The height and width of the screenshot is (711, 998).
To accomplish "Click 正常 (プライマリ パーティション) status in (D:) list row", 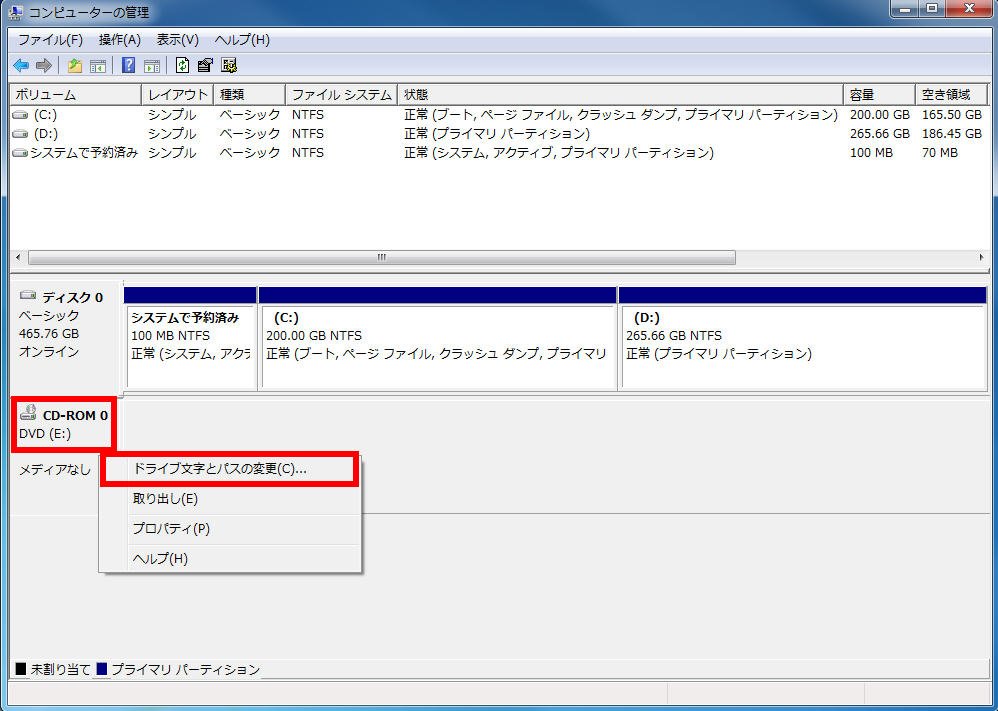I will click(x=497, y=134).
